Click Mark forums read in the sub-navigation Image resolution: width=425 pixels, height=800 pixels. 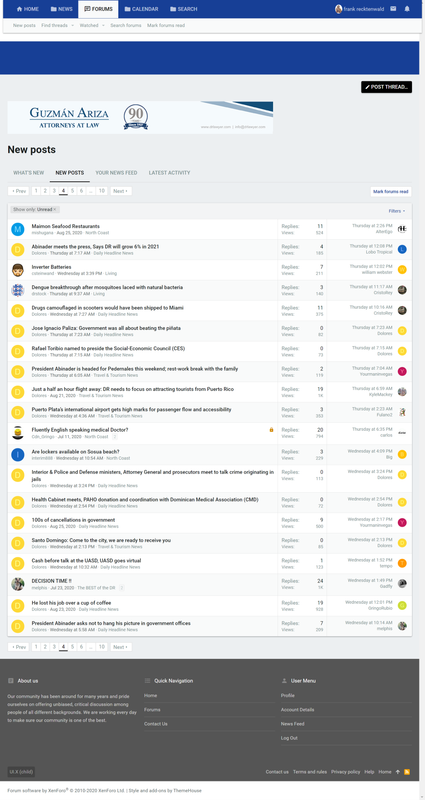(x=166, y=26)
